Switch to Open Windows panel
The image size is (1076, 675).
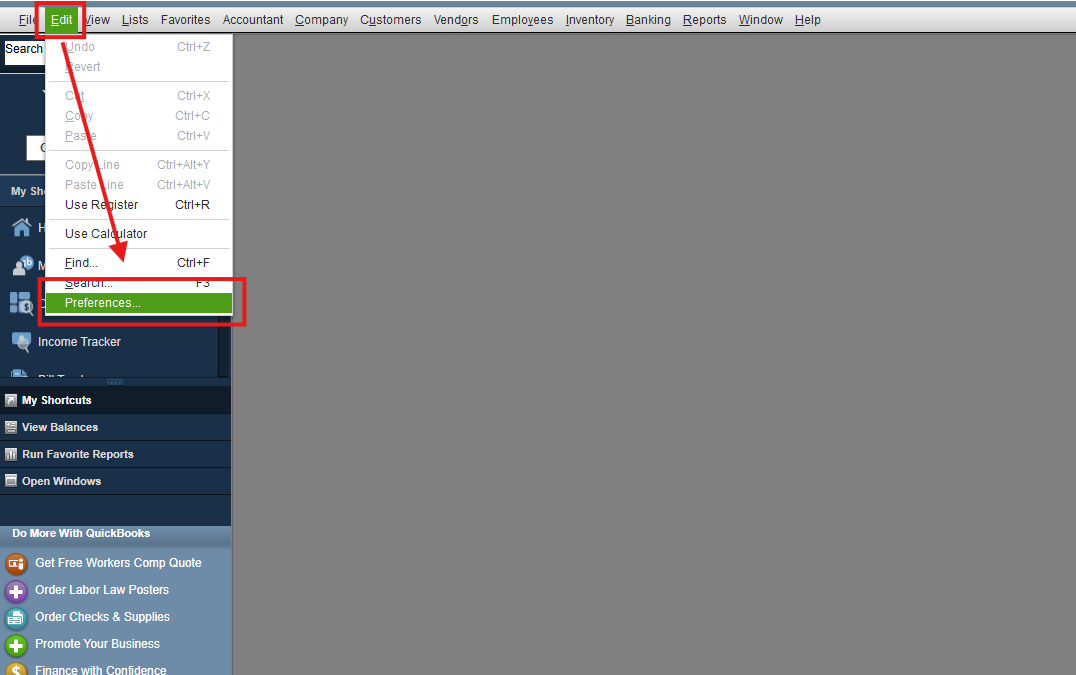point(115,481)
